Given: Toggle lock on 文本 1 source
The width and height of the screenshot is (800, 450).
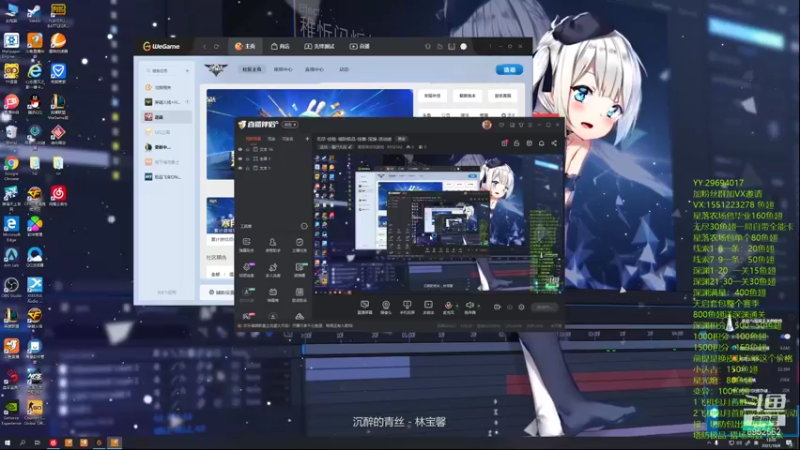Looking at the screenshot, I should (248, 168).
